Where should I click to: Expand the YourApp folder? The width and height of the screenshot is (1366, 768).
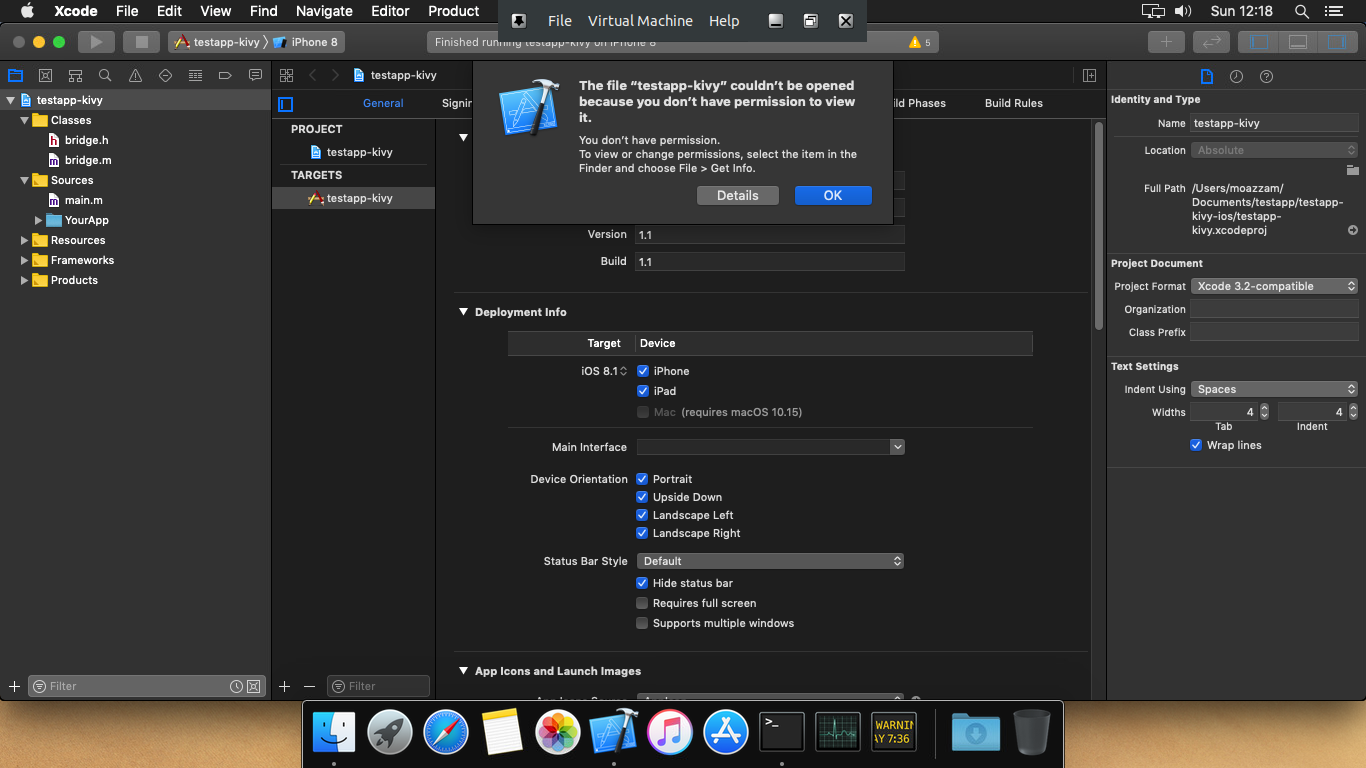tap(39, 220)
